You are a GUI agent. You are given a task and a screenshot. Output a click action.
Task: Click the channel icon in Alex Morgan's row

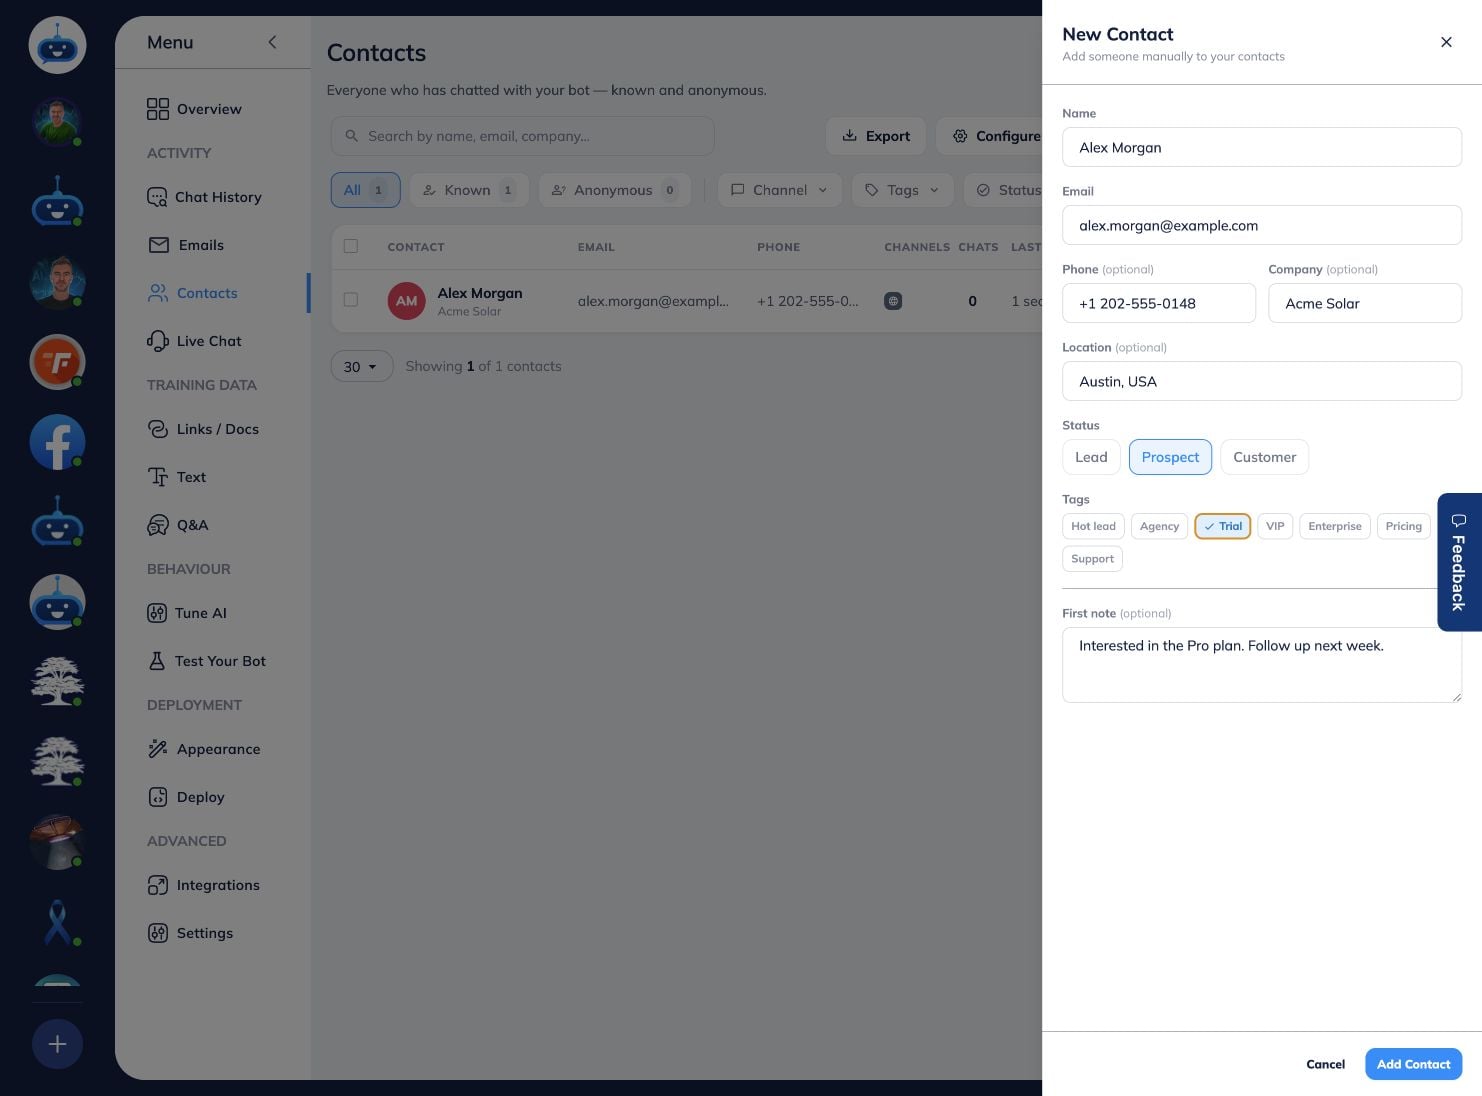(x=893, y=300)
